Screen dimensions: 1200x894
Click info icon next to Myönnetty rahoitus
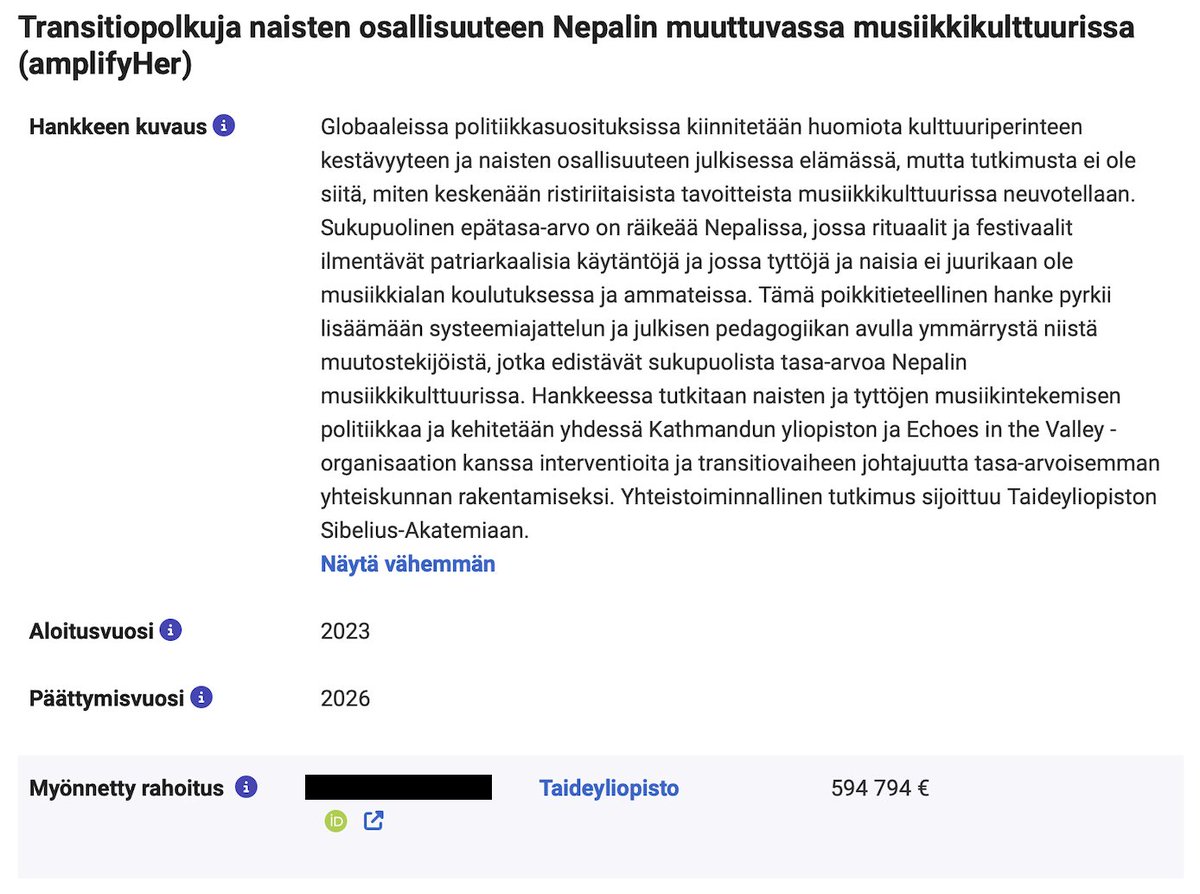245,788
